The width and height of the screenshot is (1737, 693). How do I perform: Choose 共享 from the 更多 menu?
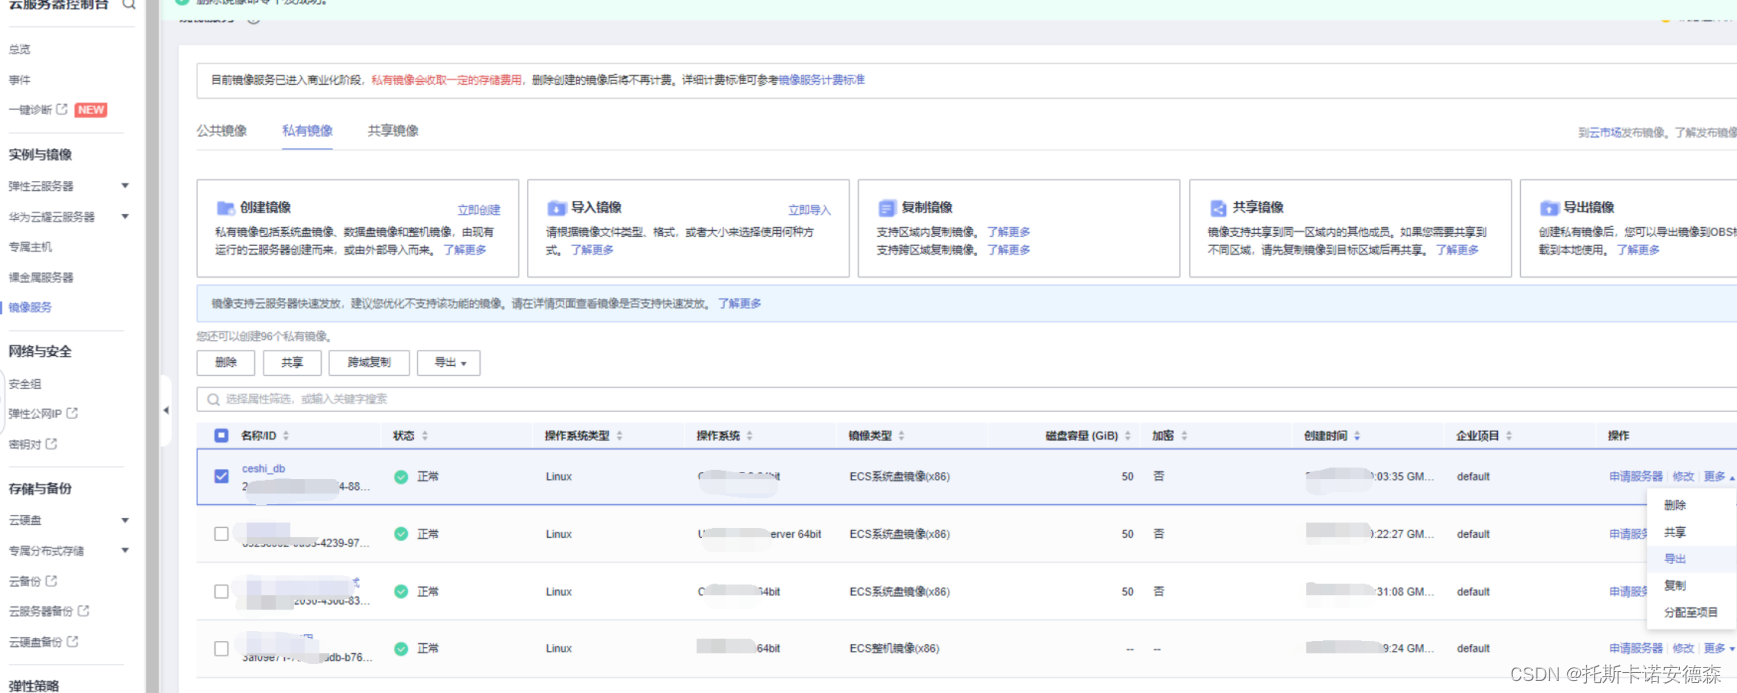(x=1675, y=532)
